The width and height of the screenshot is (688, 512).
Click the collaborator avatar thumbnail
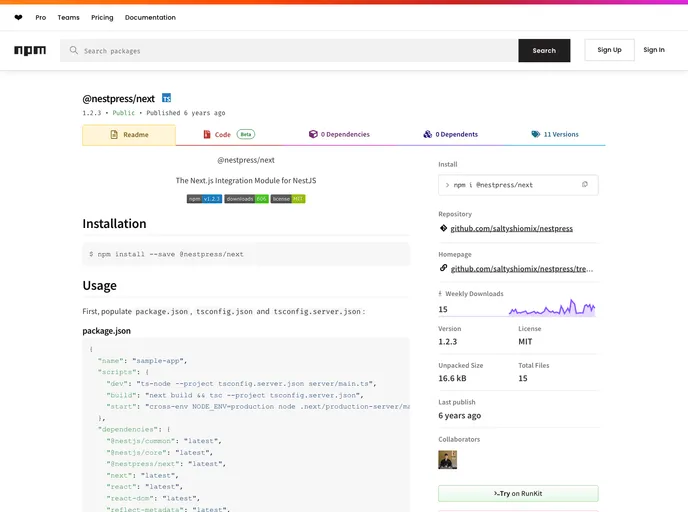448,460
